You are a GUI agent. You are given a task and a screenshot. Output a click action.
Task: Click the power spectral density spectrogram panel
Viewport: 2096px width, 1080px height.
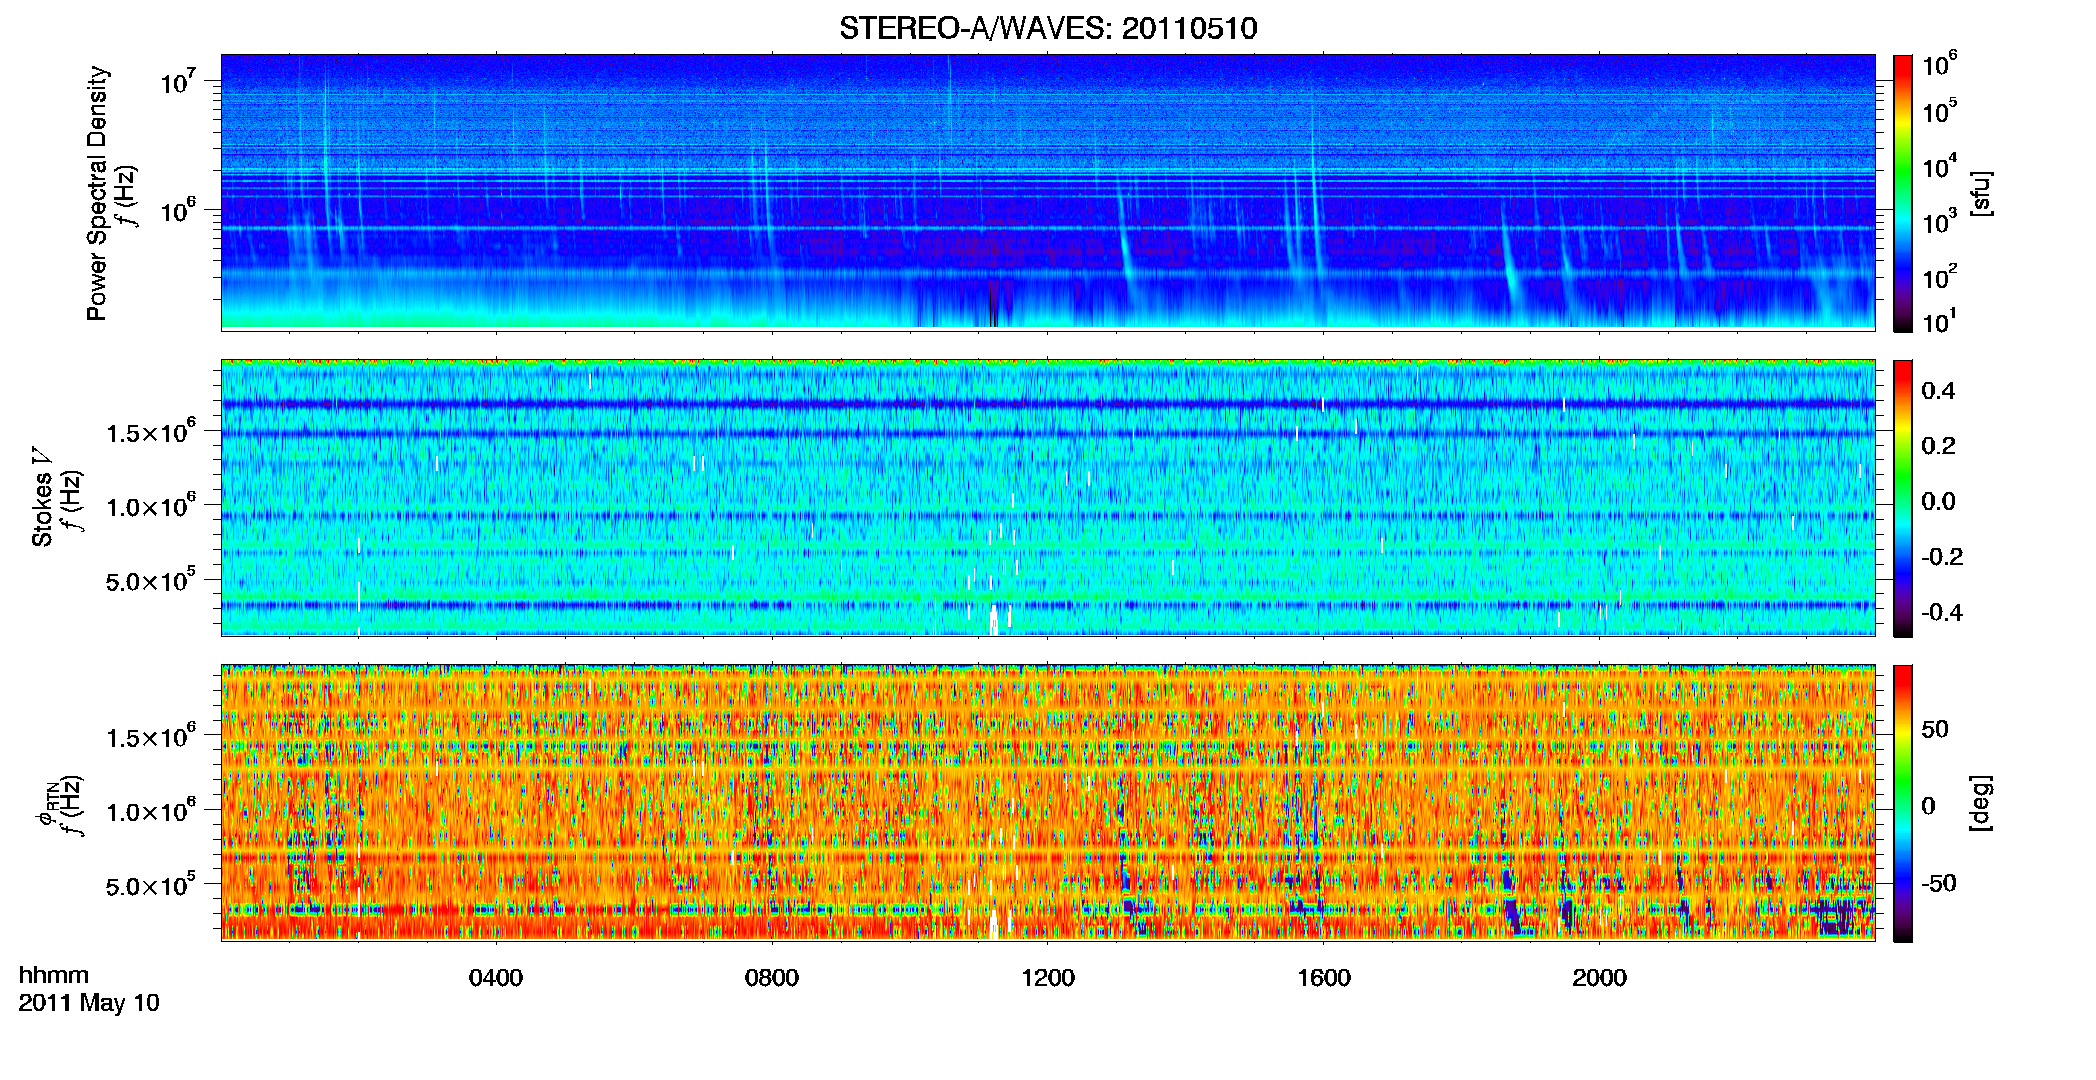(x=1048, y=192)
